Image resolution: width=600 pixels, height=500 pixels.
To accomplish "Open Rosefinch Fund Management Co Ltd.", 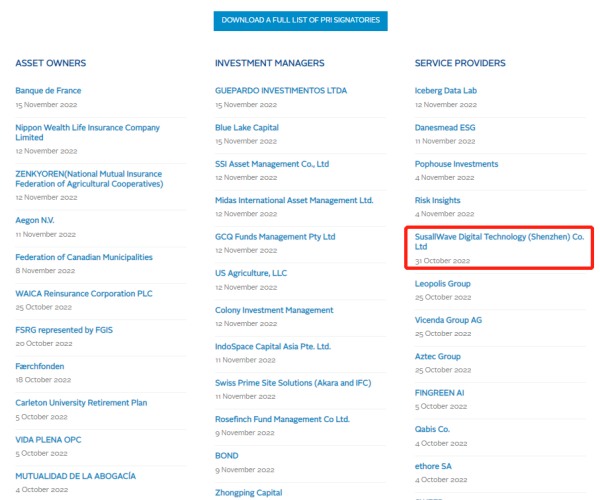I will (x=282, y=419).
